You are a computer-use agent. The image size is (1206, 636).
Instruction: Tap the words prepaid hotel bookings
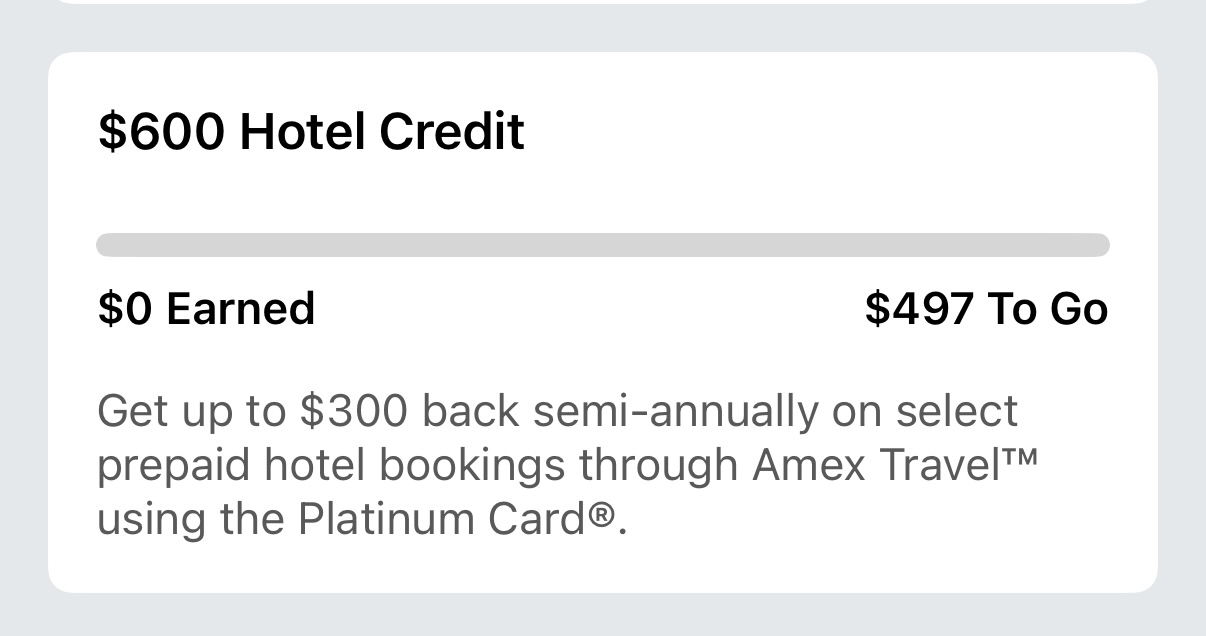coord(332,465)
